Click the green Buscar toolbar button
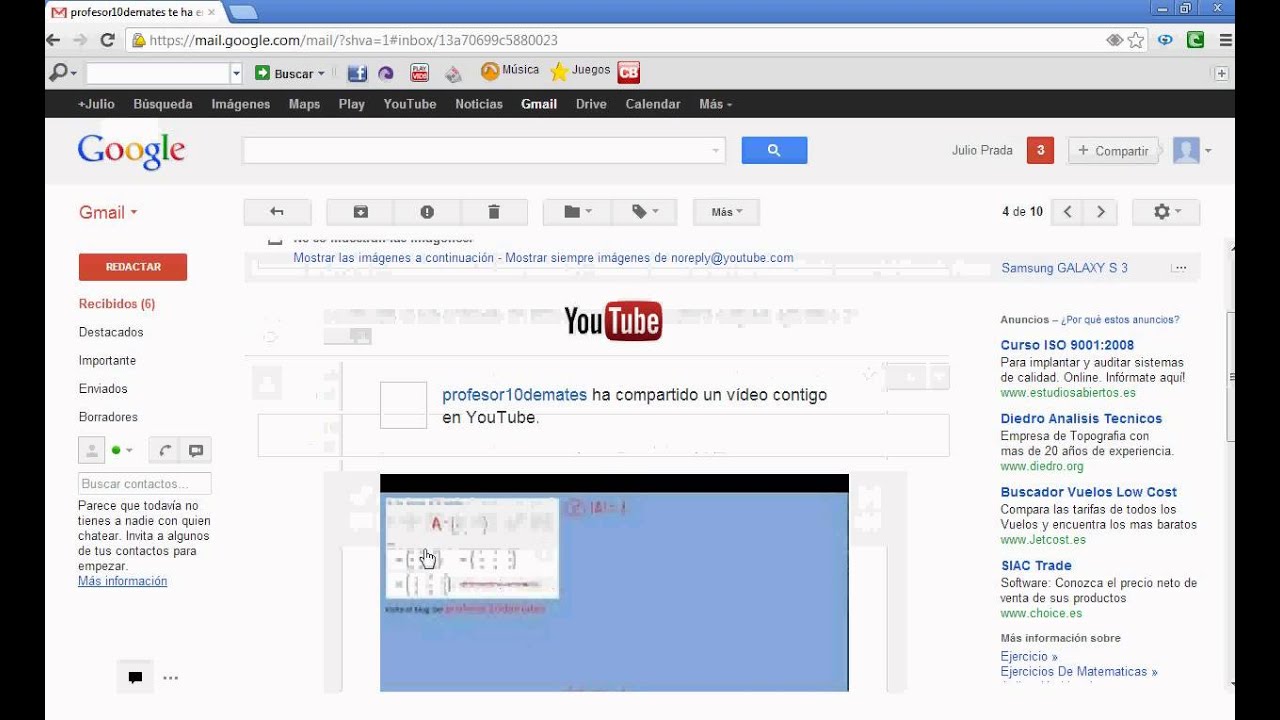Screen dimensions: 1280x720 pyautogui.click(x=290, y=73)
